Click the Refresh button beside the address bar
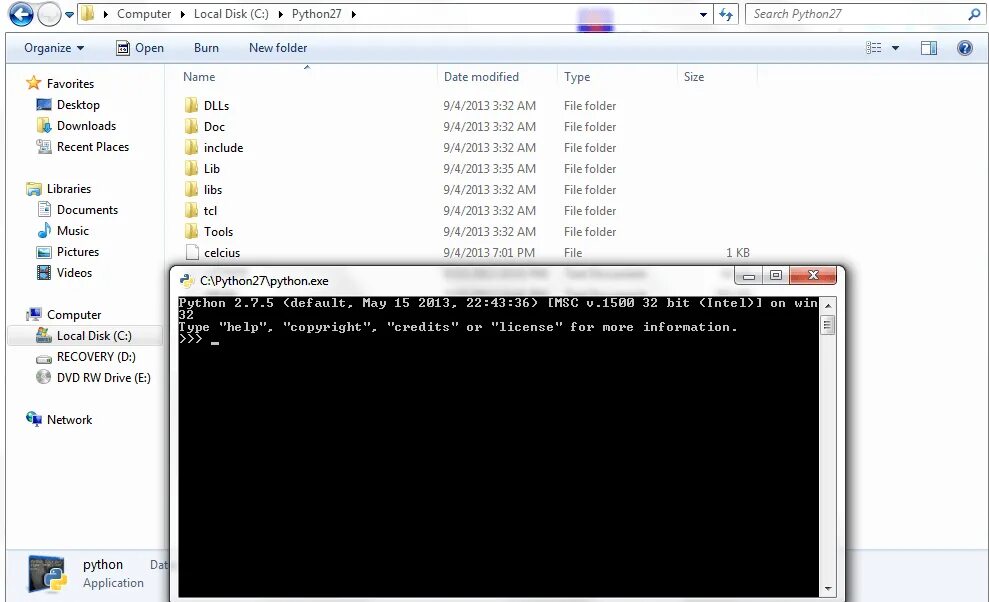The height and width of the screenshot is (602, 989). pyautogui.click(x=726, y=14)
